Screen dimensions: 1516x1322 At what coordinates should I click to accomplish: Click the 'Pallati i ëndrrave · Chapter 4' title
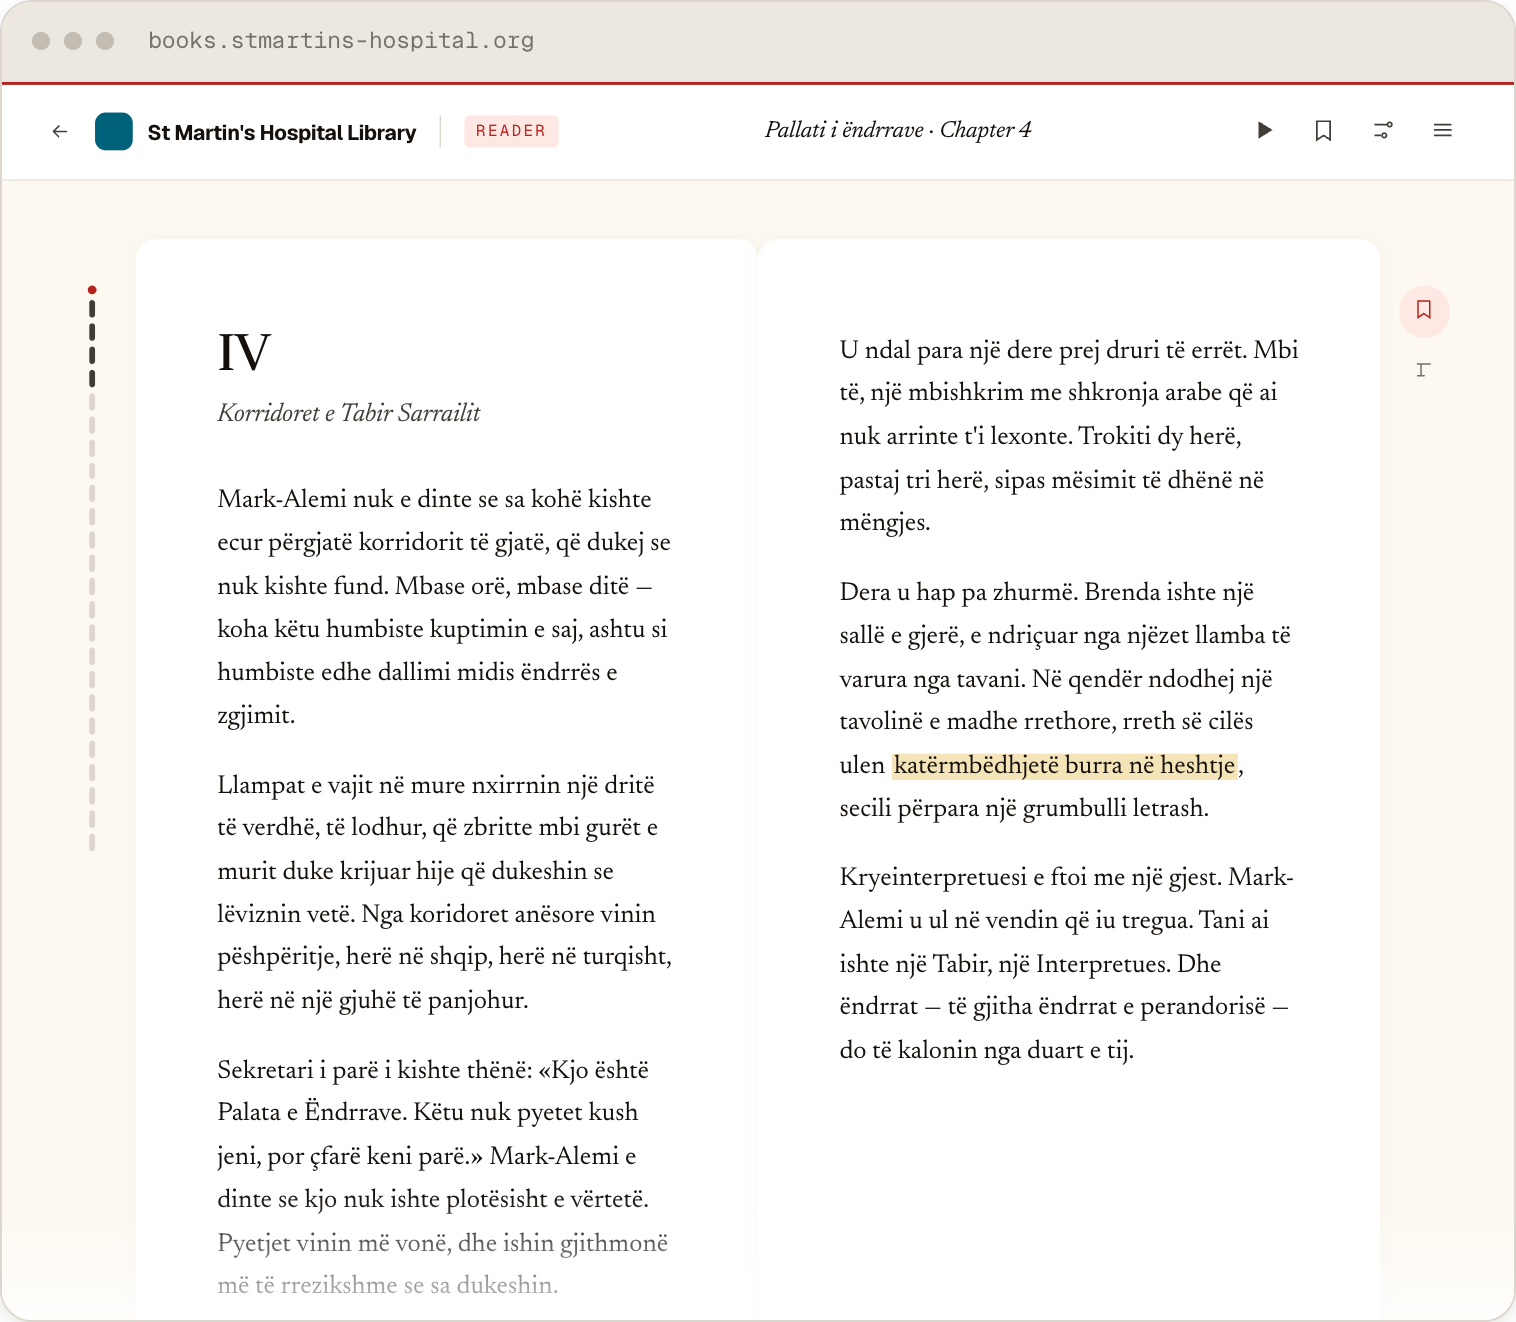898,130
